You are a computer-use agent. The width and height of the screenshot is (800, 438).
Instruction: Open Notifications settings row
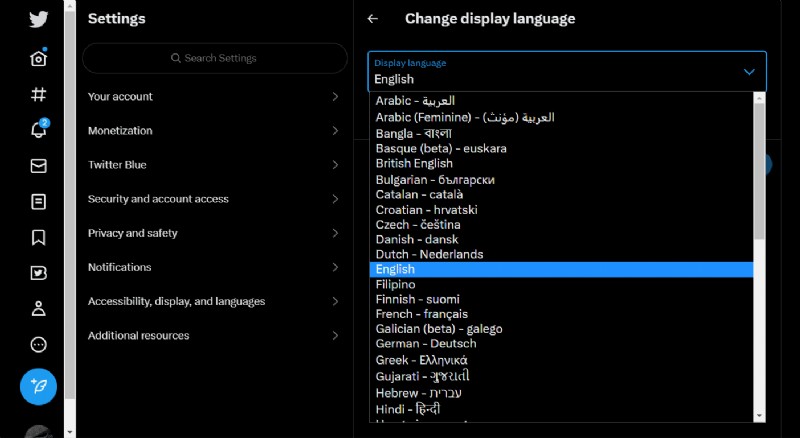click(214, 267)
